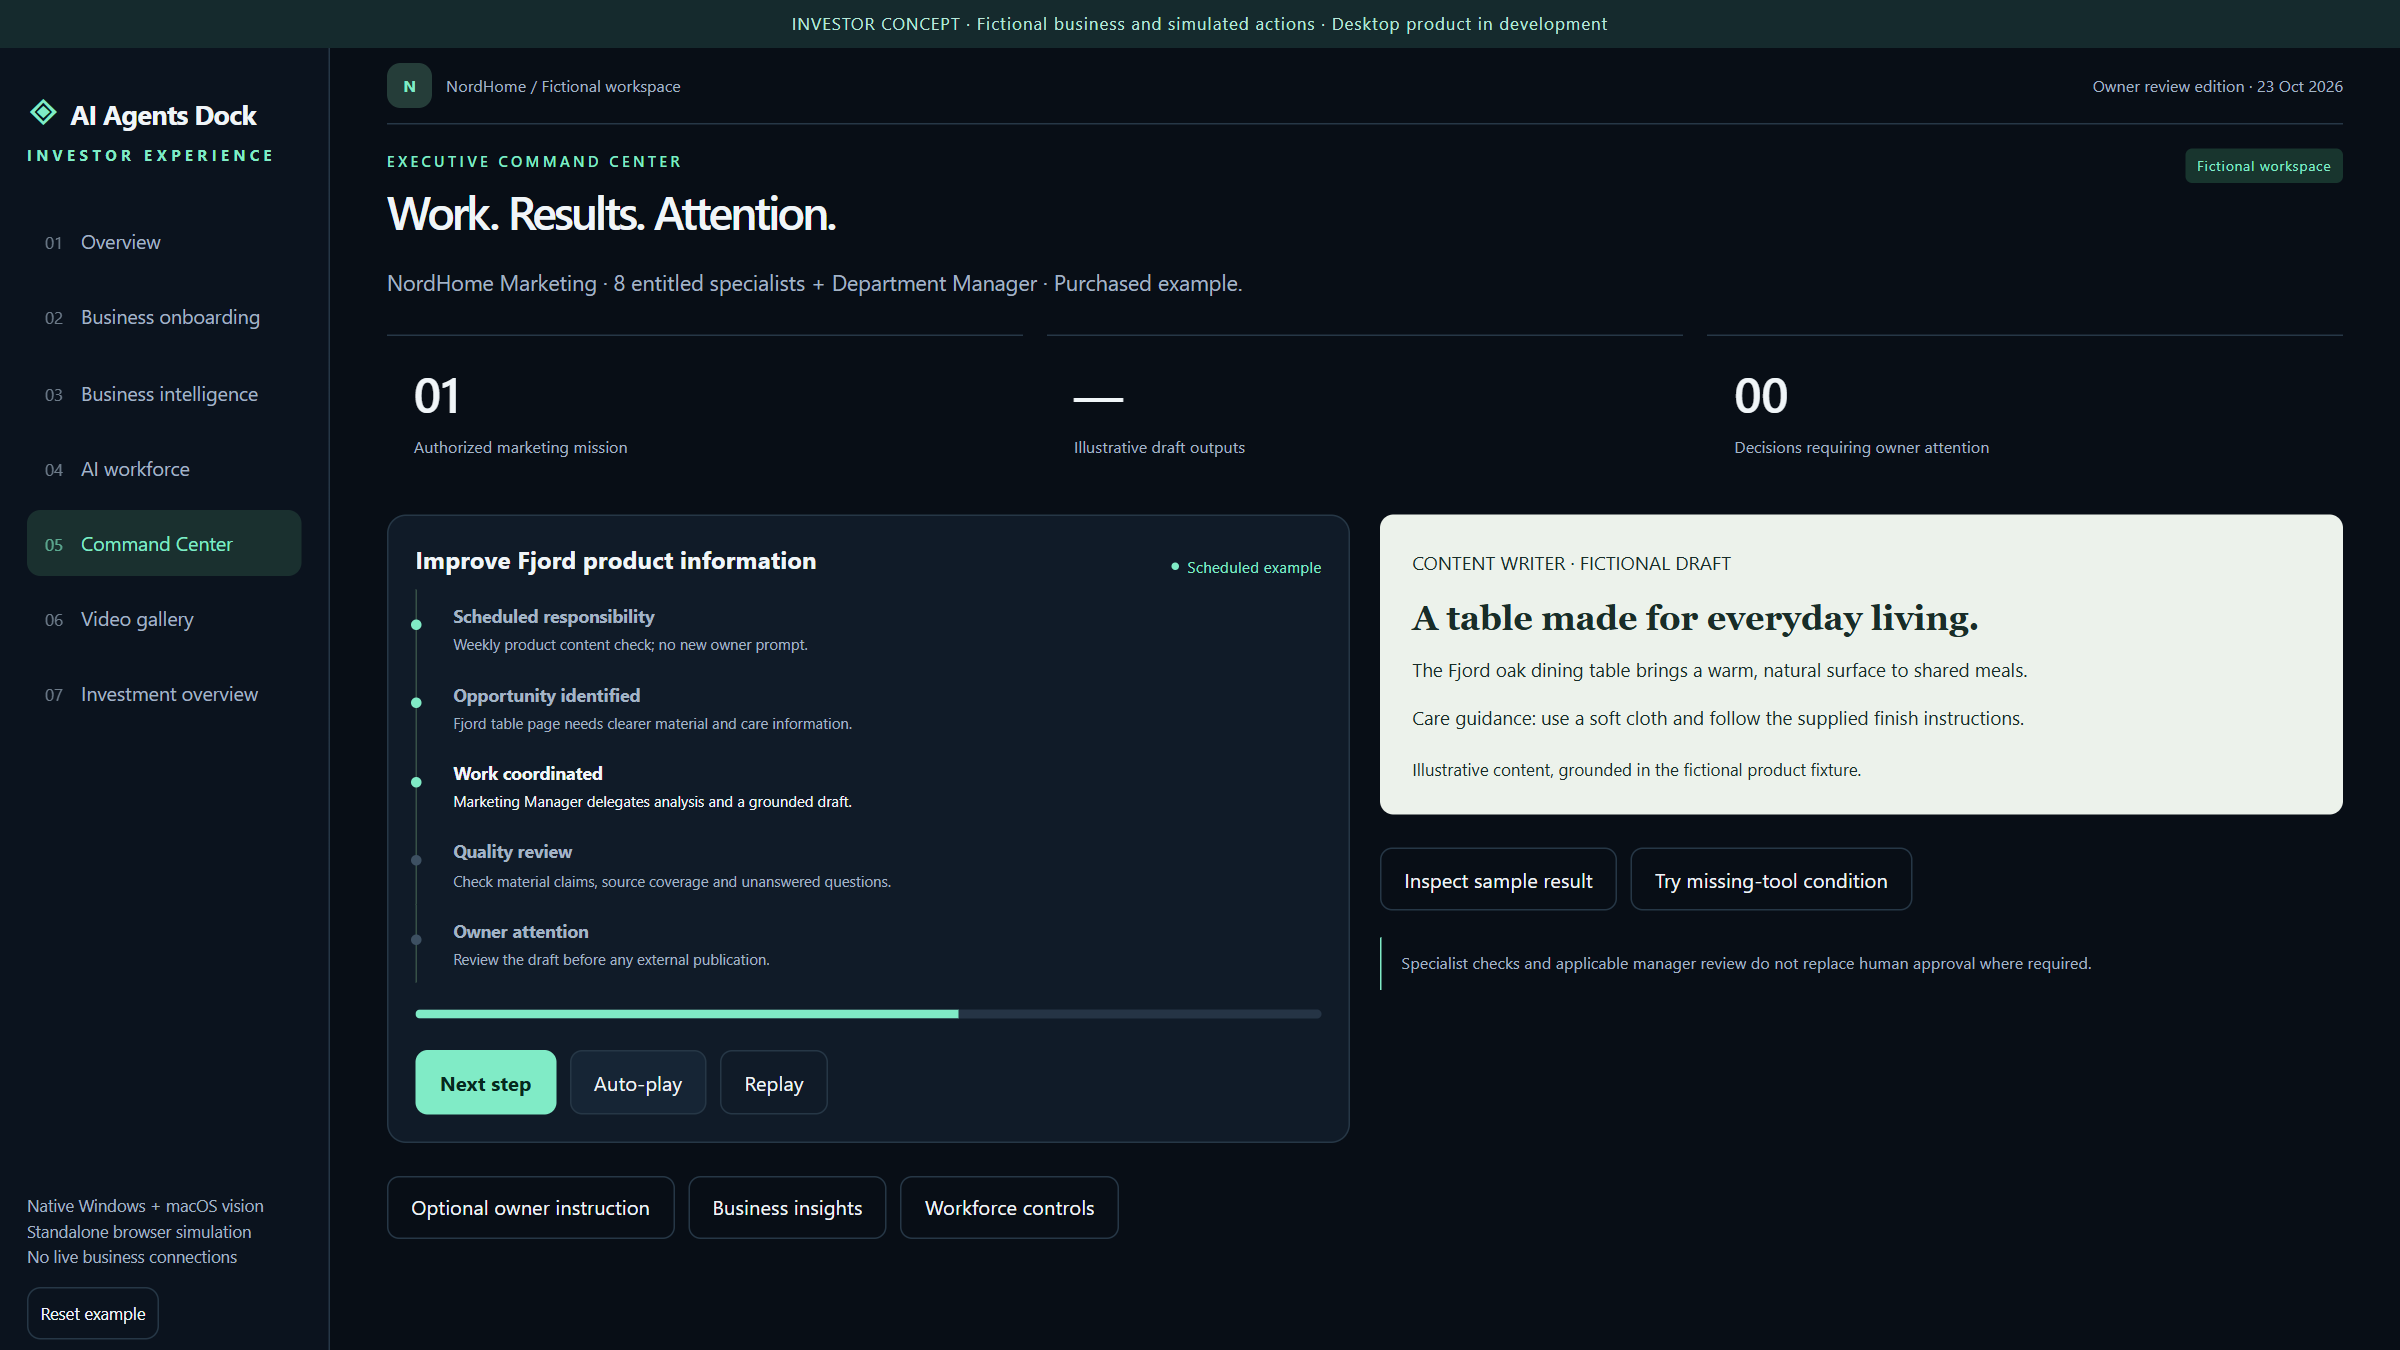The height and width of the screenshot is (1350, 2400).
Task: Open Optional owner instruction
Action: pos(530,1208)
